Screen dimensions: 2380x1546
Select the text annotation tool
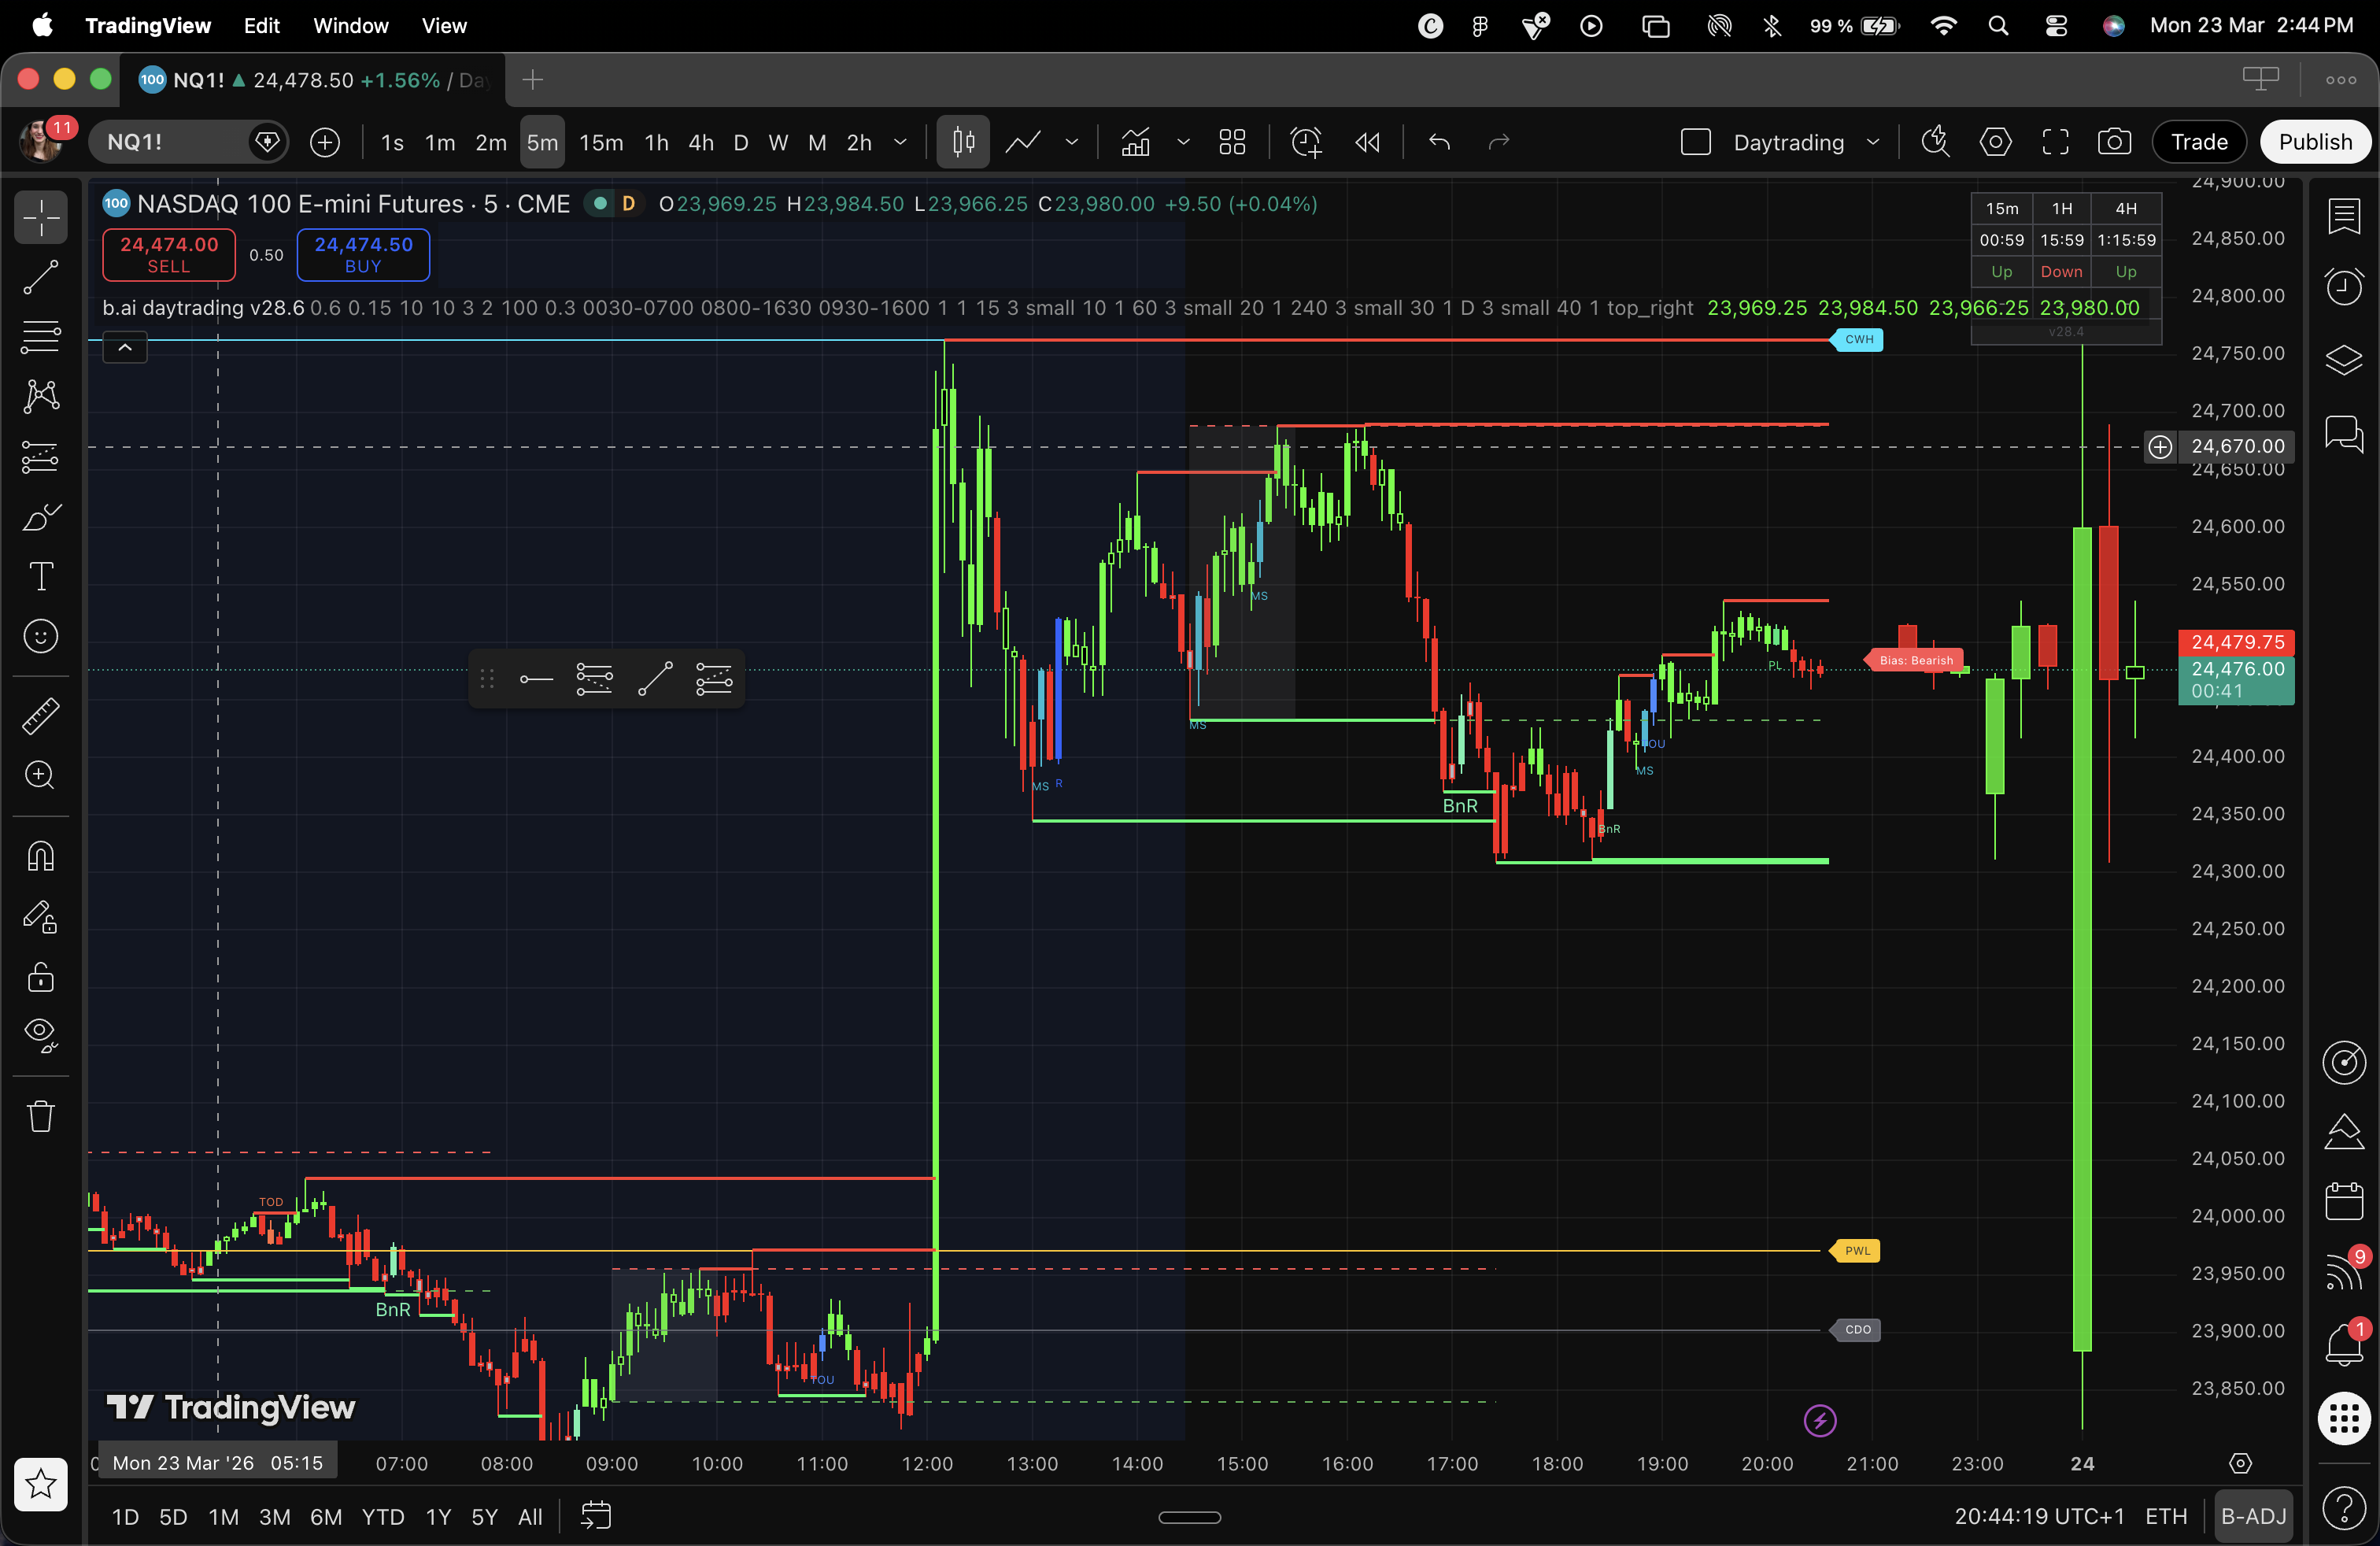pyautogui.click(x=41, y=576)
